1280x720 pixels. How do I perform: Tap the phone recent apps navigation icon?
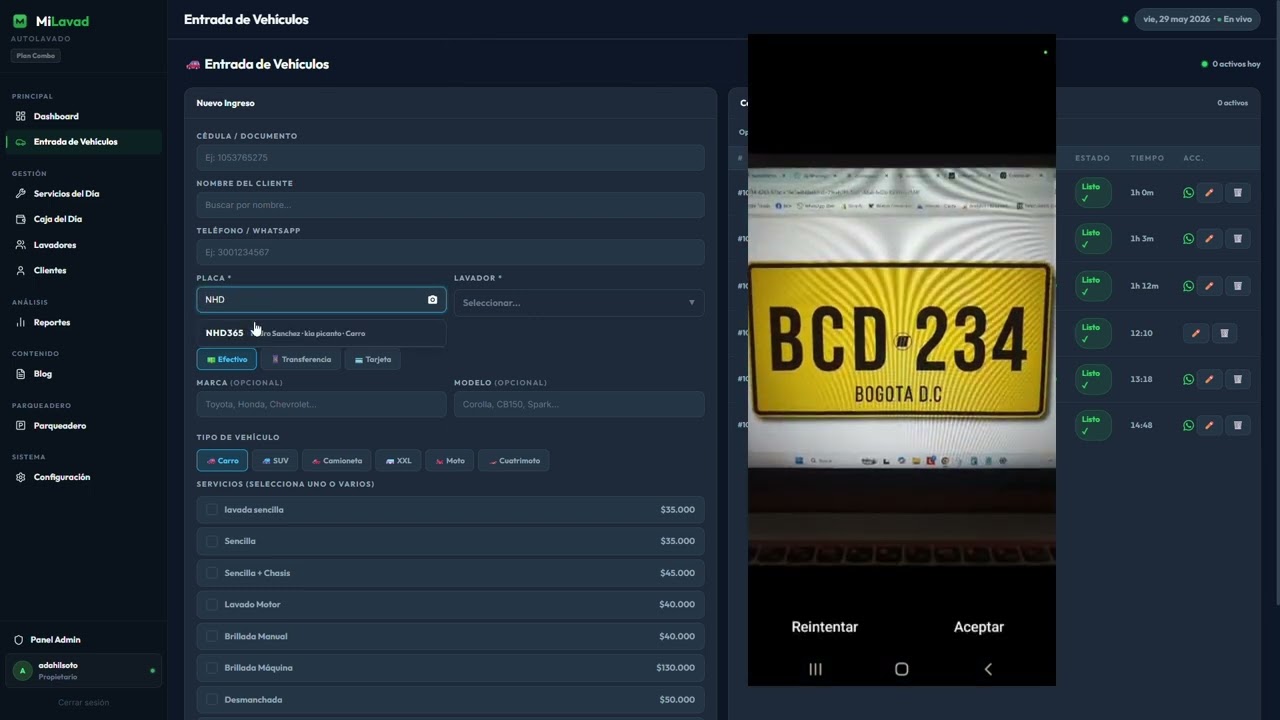[815, 669]
